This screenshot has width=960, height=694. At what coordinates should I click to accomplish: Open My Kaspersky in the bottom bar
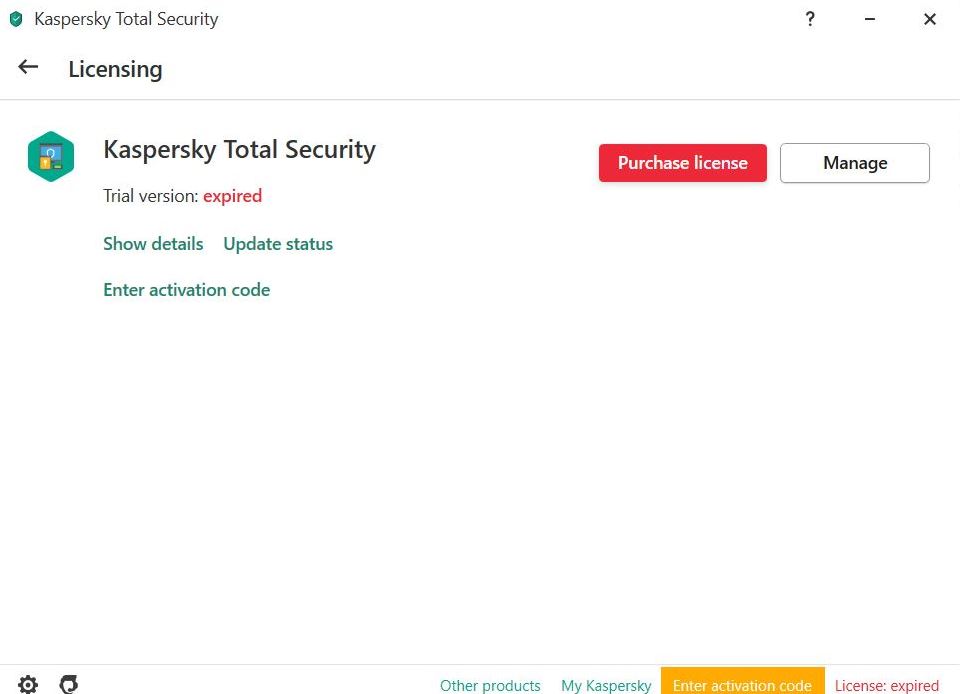(606, 685)
